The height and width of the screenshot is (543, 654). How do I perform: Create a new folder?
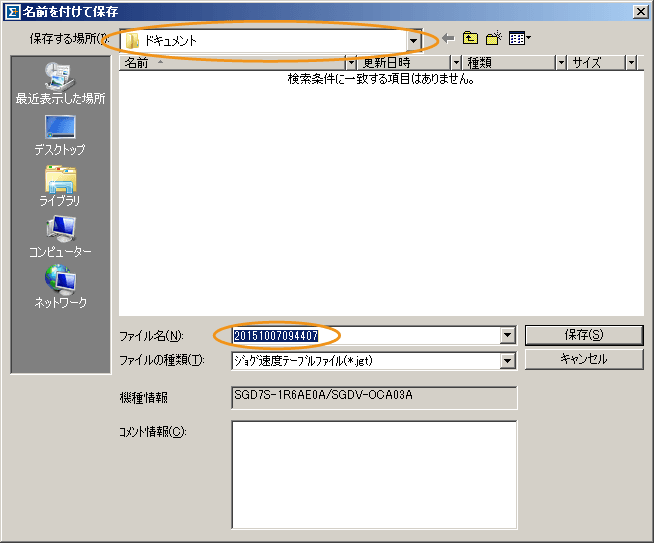coord(494,38)
